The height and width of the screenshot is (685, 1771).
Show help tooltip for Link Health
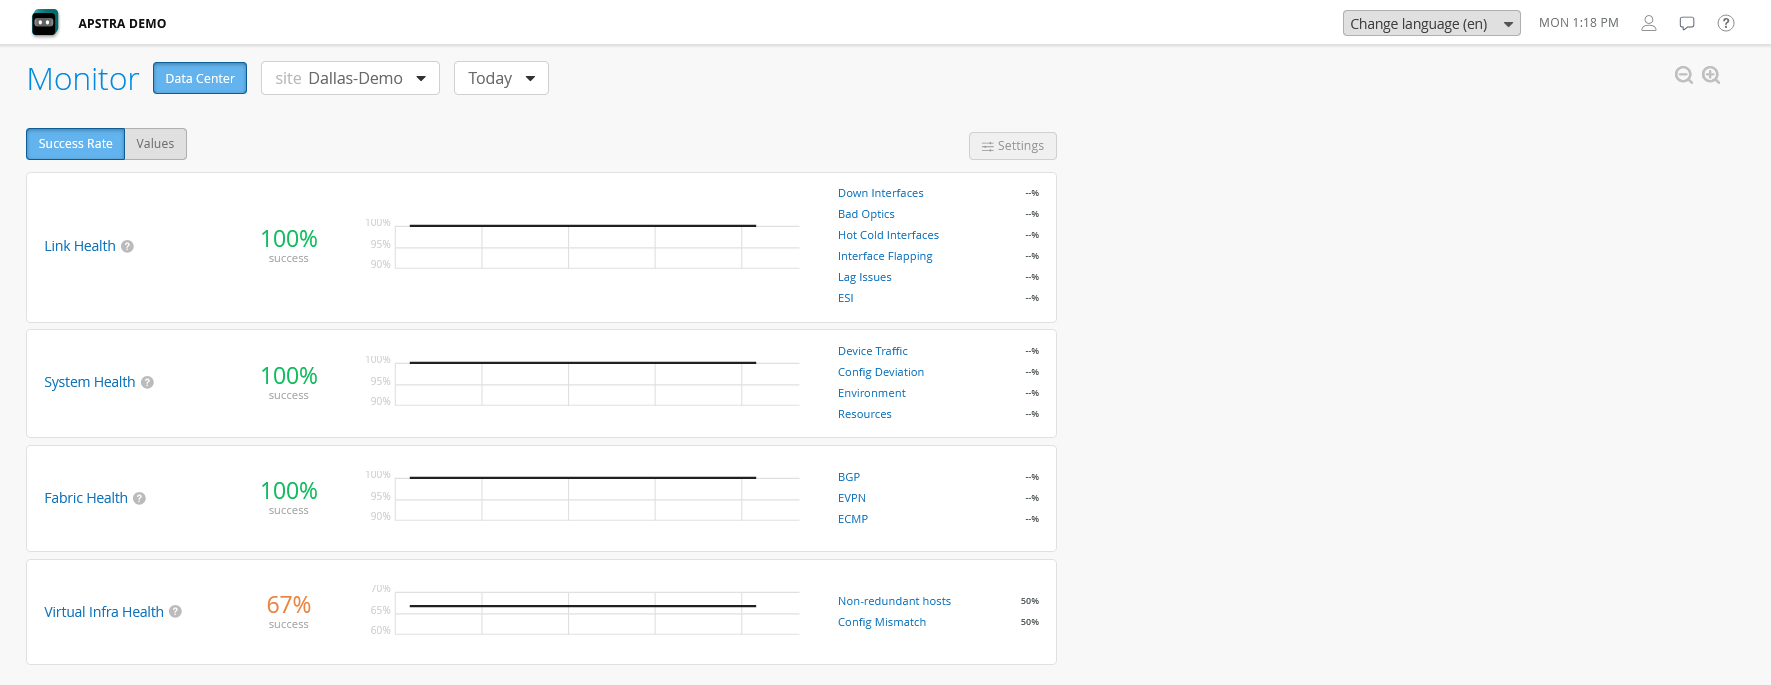coord(127,246)
